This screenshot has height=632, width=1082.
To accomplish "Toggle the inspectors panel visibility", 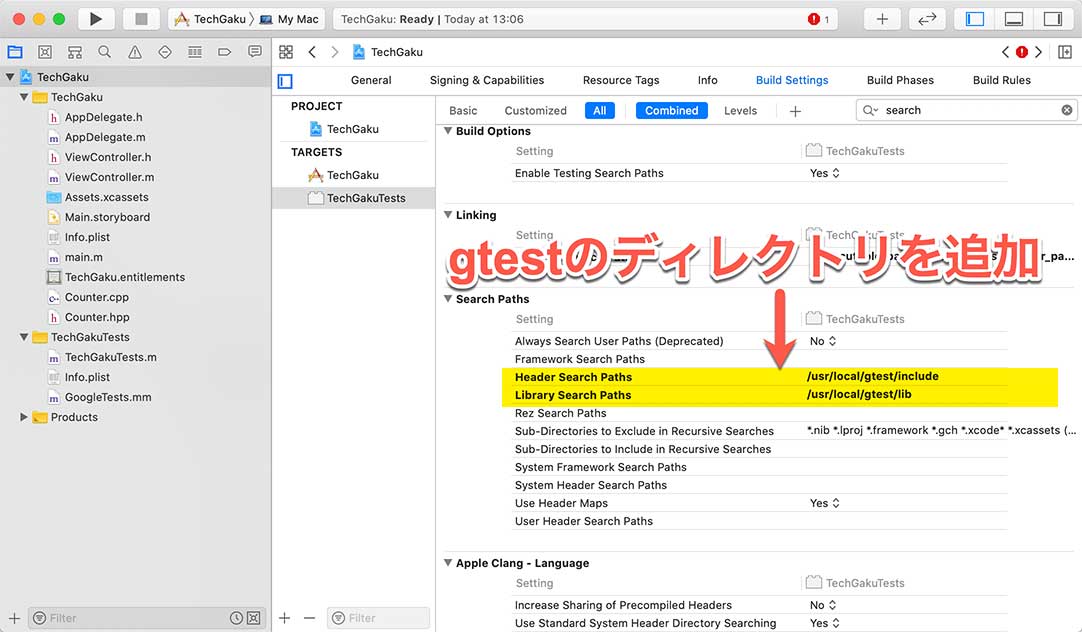I will click(x=1053, y=19).
